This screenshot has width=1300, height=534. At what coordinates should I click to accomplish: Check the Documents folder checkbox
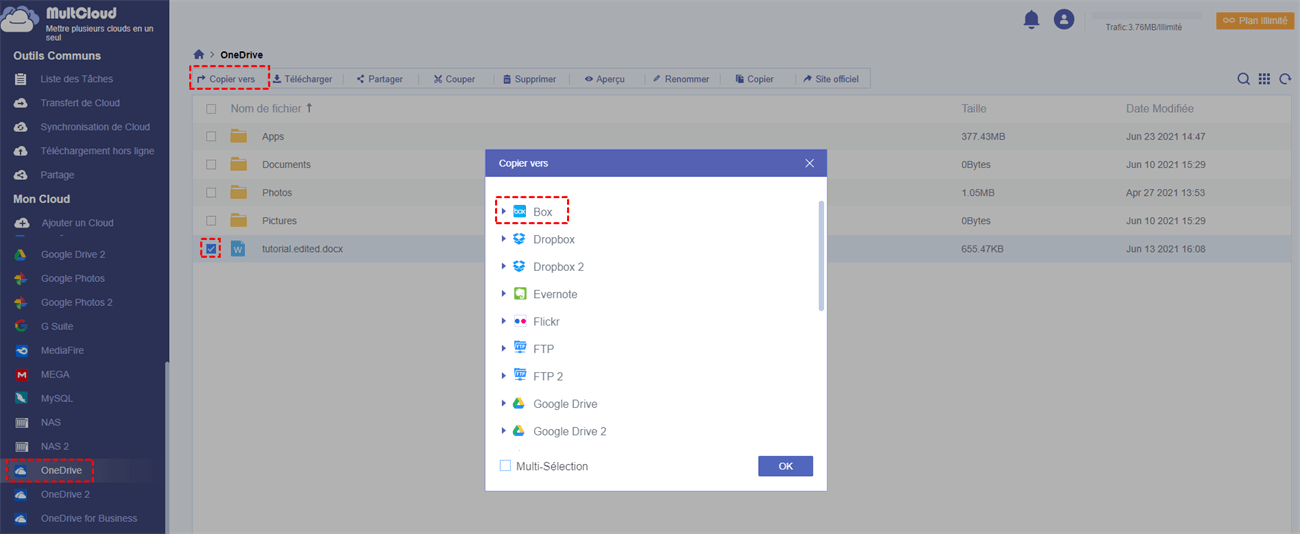tap(211, 164)
